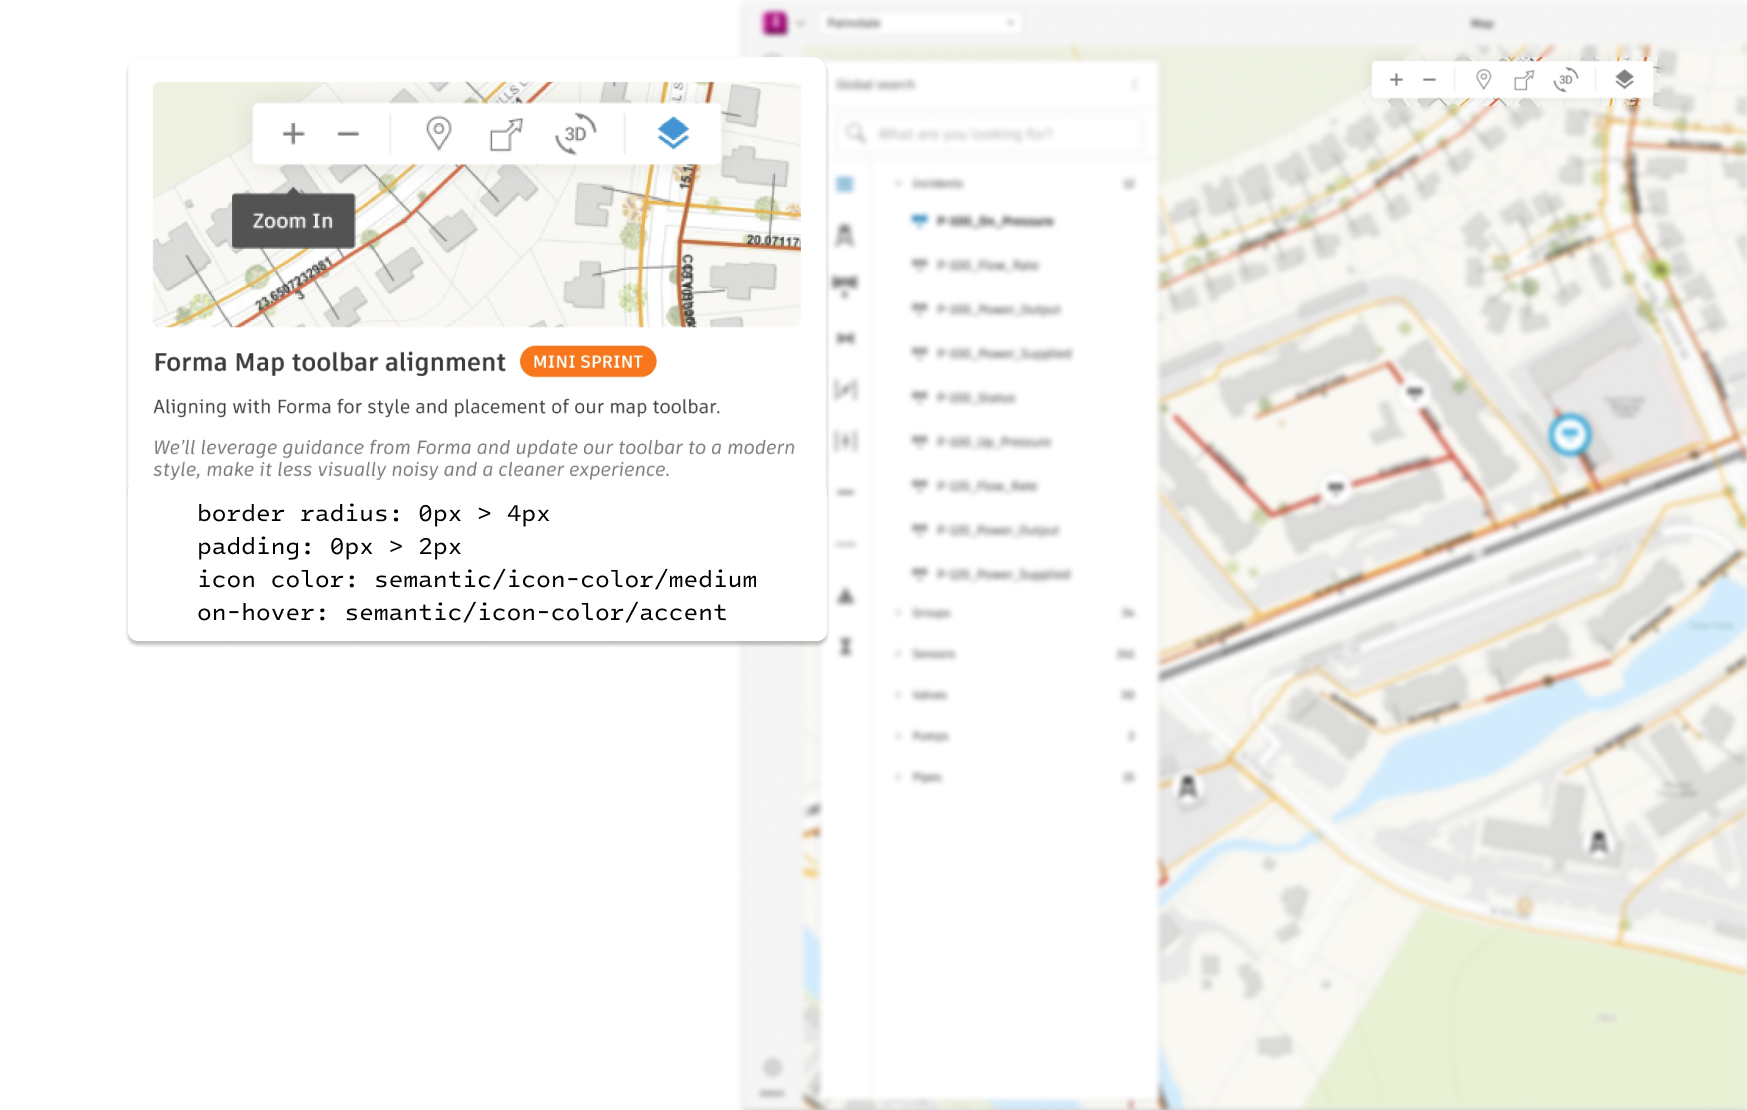Click the plus Zoom In icon in the preview card toolbar
The width and height of the screenshot is (1747, 1110).
point(293,134)
